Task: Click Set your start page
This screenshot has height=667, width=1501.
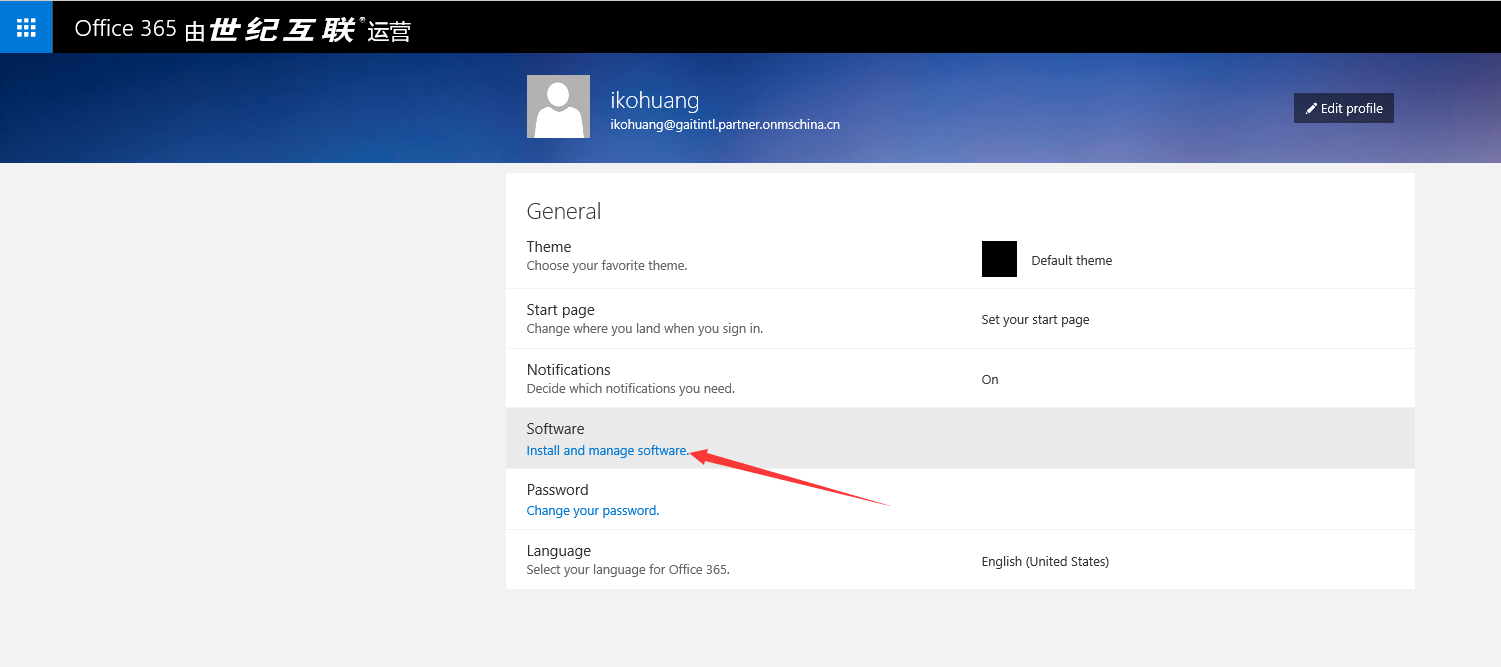Action: click(1035, 320)
